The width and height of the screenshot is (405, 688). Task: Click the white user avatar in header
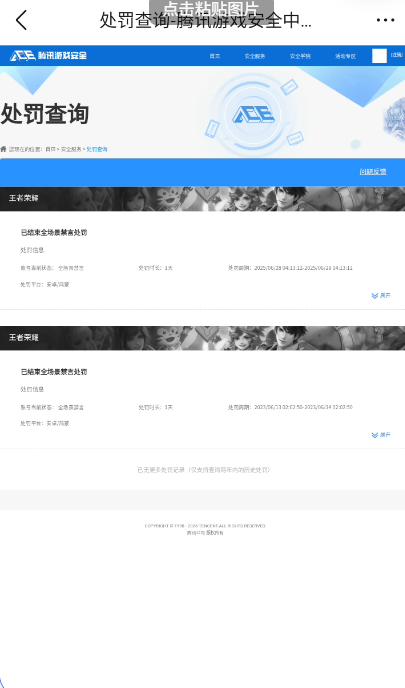coord(379,56)
